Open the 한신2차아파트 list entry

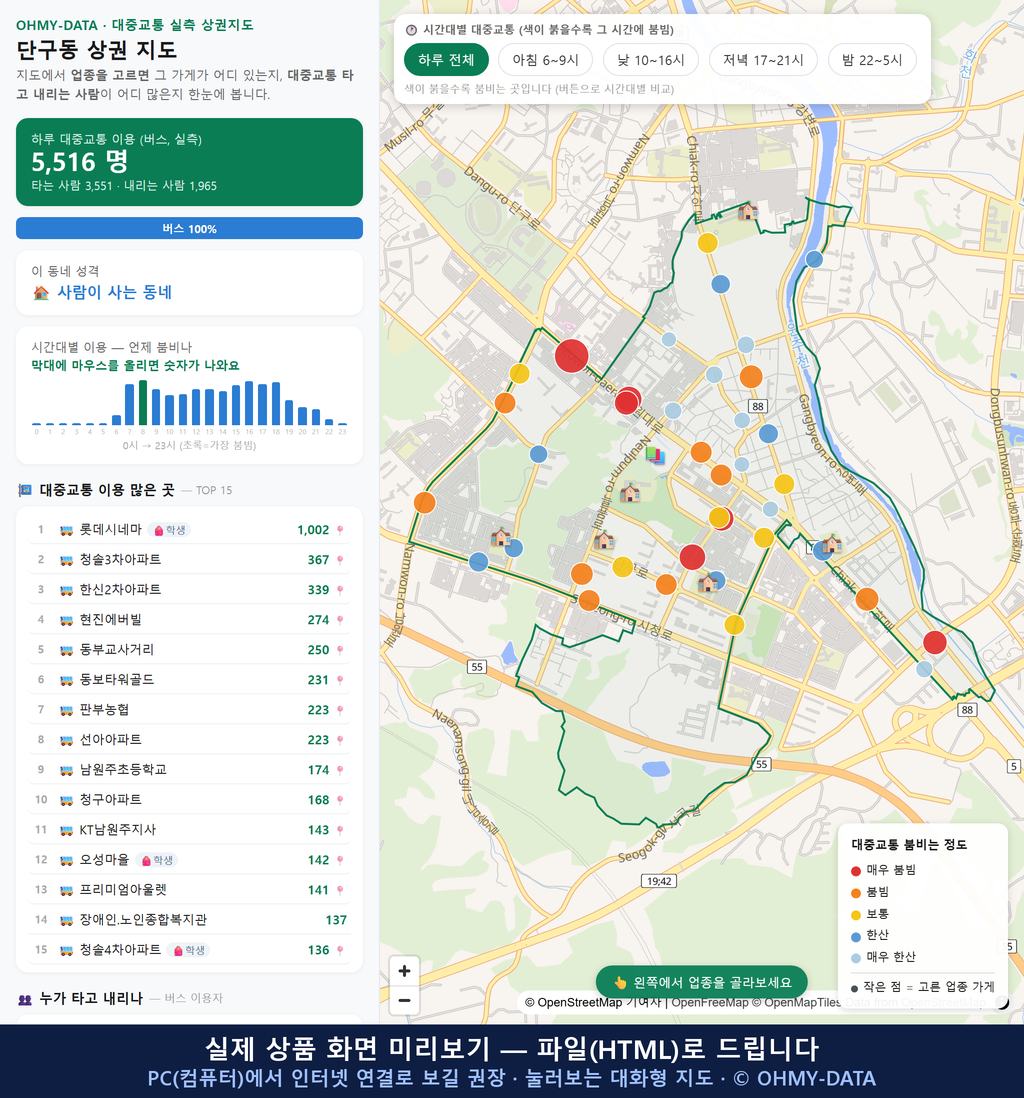pyautogui.click(x=189, y=590)
